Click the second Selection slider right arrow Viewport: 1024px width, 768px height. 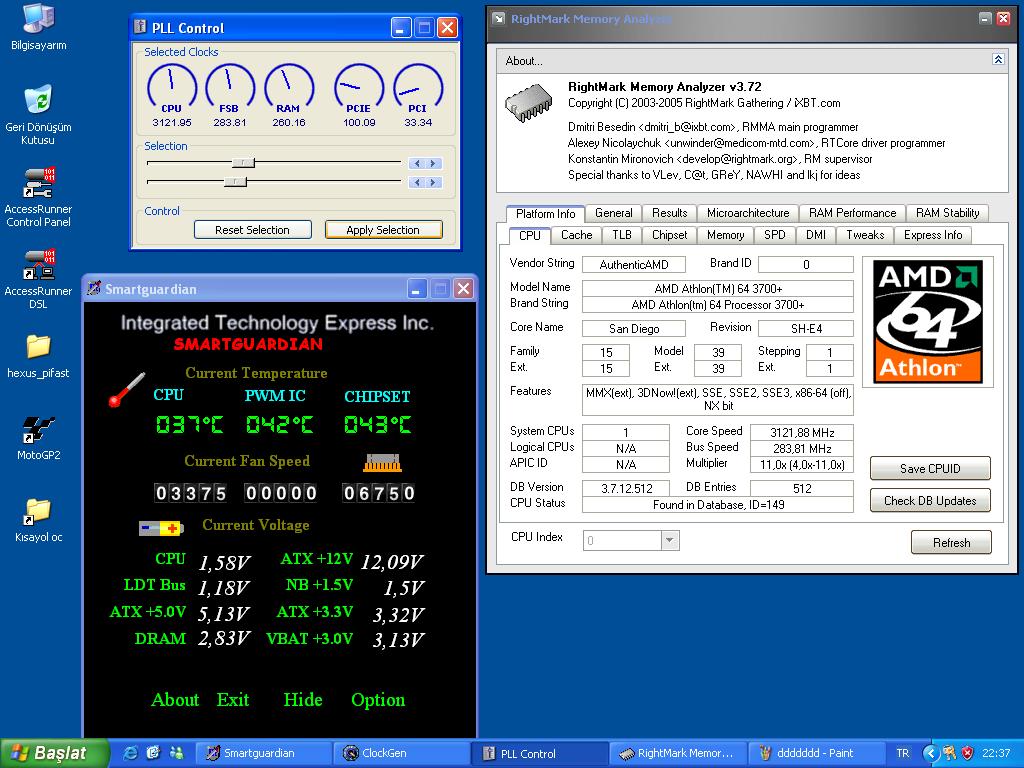click(x=432, y=182)
